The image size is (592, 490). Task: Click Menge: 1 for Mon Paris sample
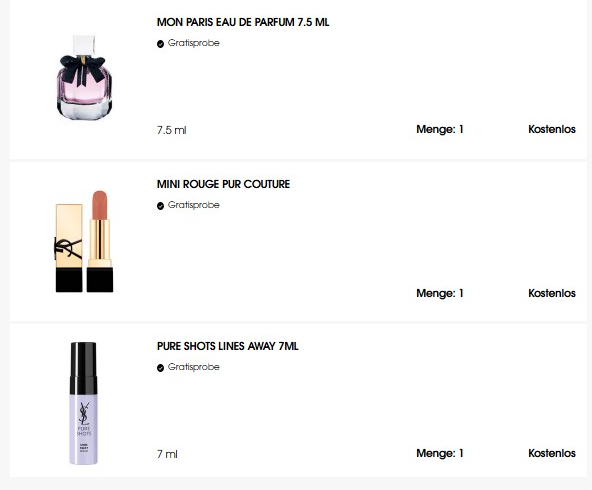pyautogui.click(x=440, y=129)
